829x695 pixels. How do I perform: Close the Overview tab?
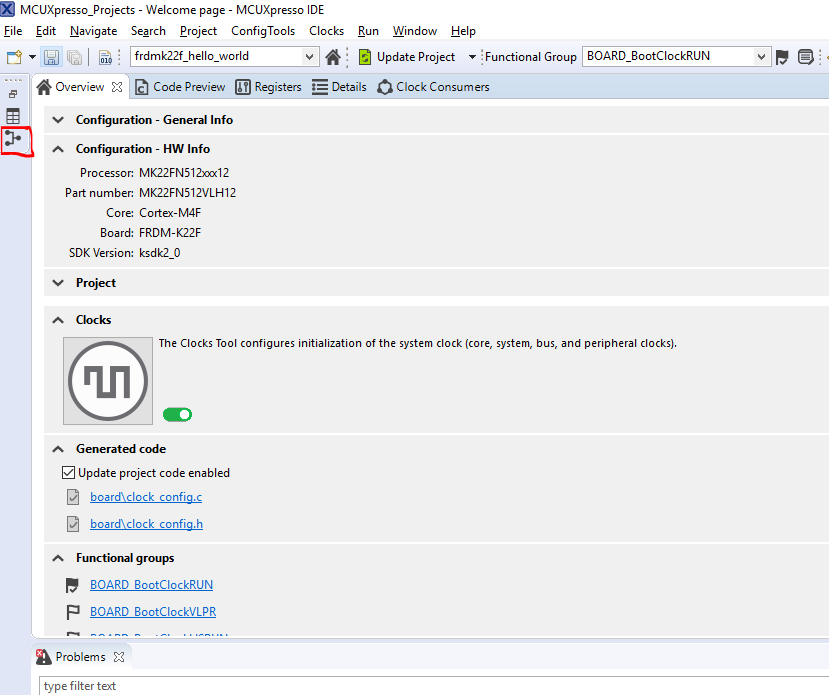tap(117, 87)
